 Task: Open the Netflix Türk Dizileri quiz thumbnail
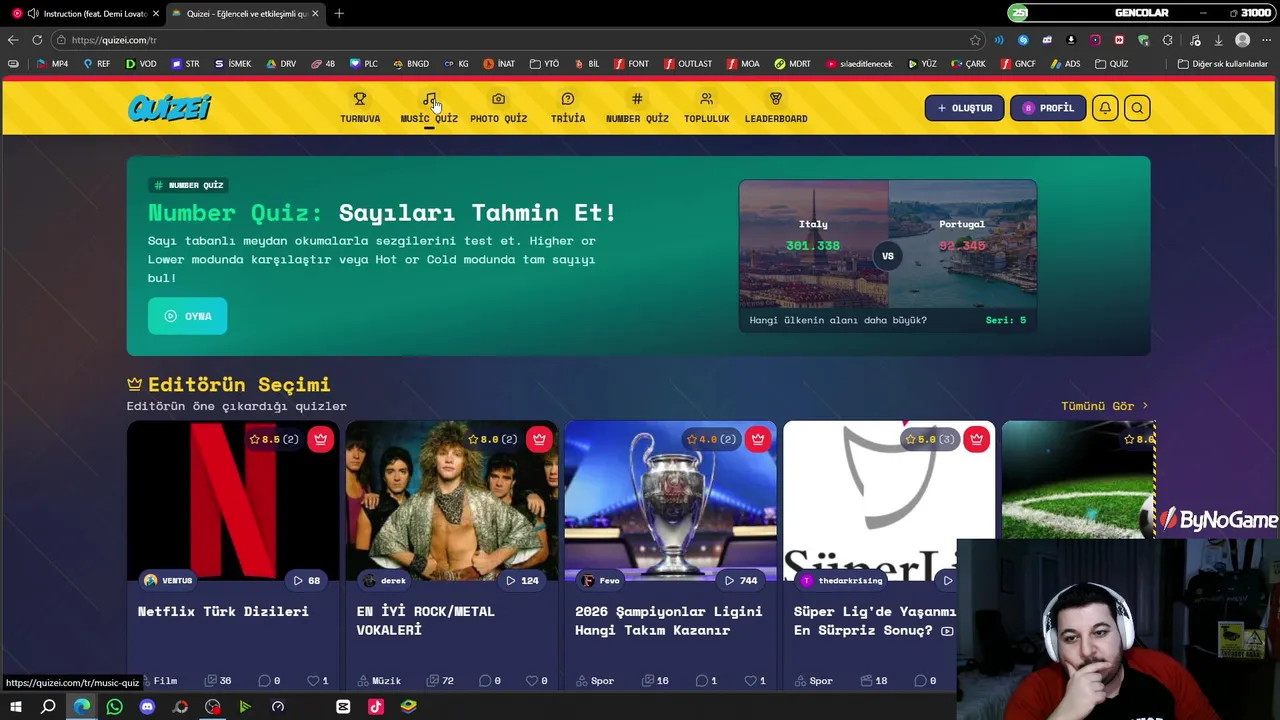click(x=233, y=500)
